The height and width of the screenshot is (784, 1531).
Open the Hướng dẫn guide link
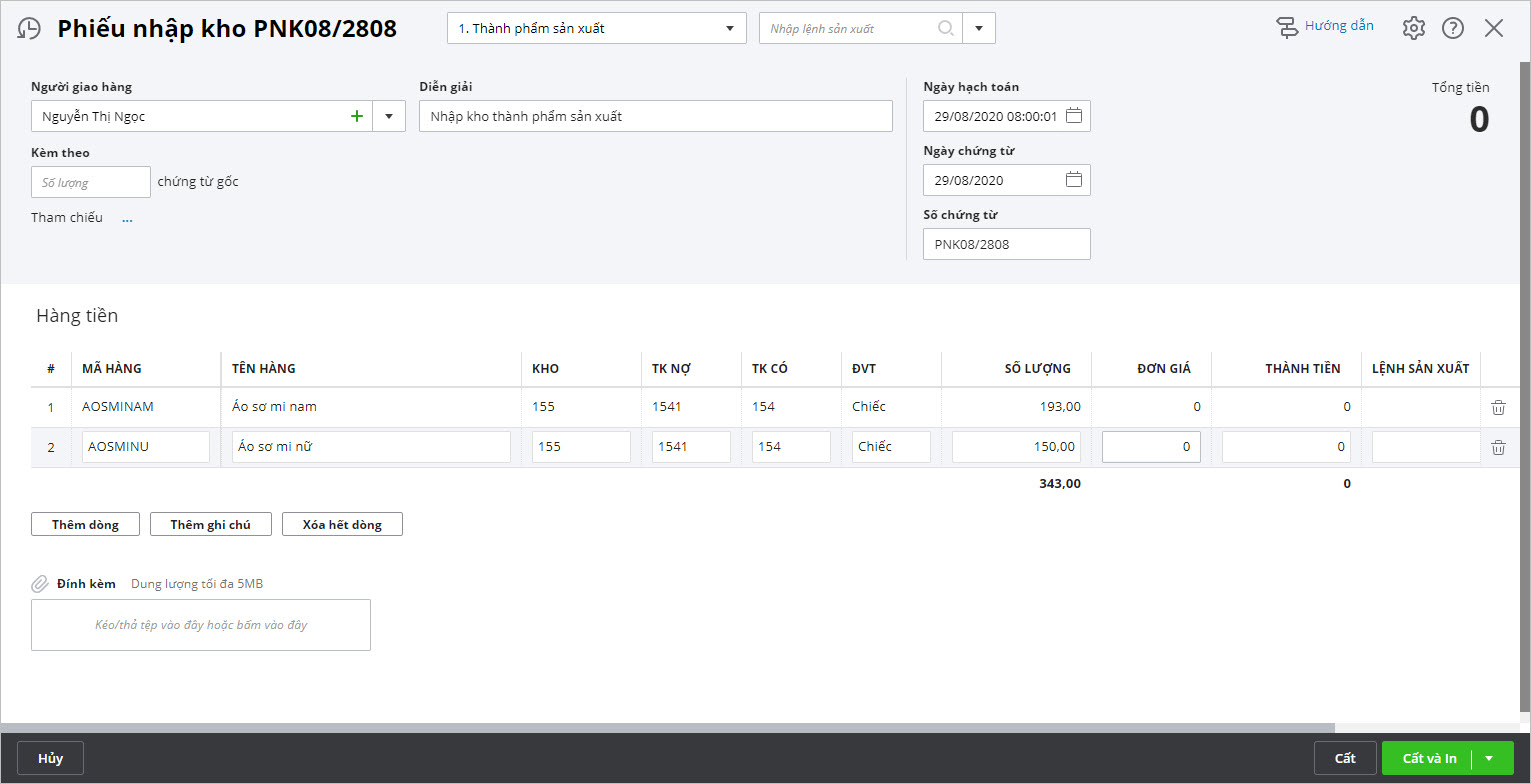[1326, 26]
